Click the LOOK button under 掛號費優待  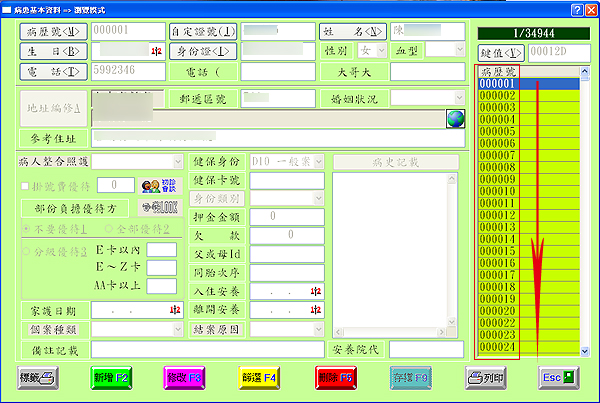point(158,208)
